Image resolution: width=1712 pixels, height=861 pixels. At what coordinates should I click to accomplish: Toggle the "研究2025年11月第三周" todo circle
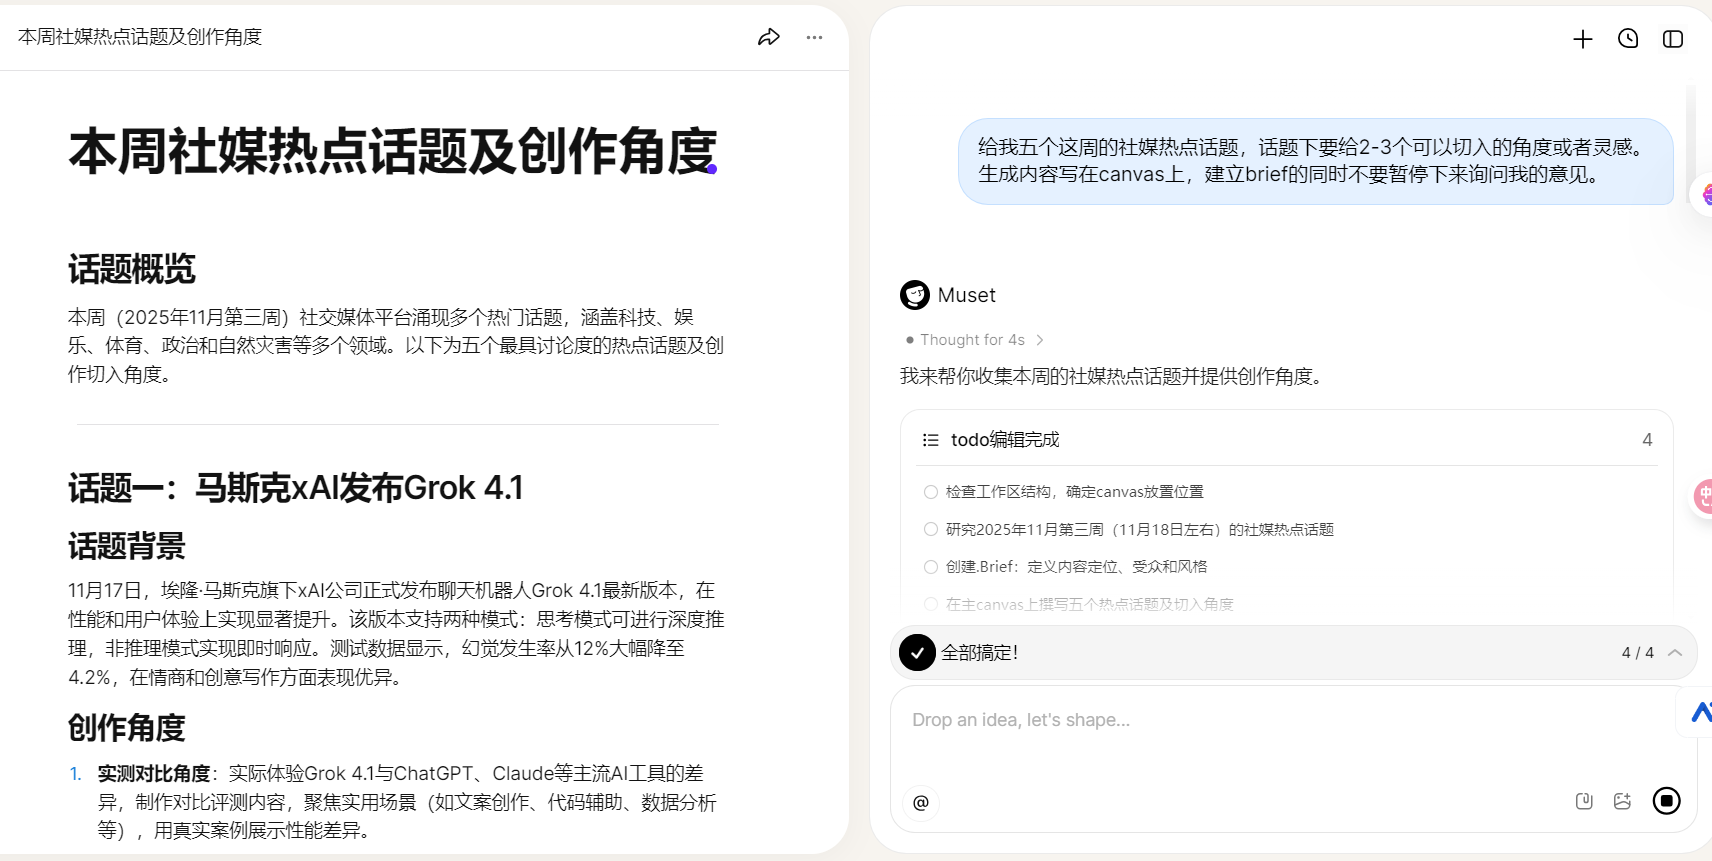pyautogui.click(x=931, y=529)
